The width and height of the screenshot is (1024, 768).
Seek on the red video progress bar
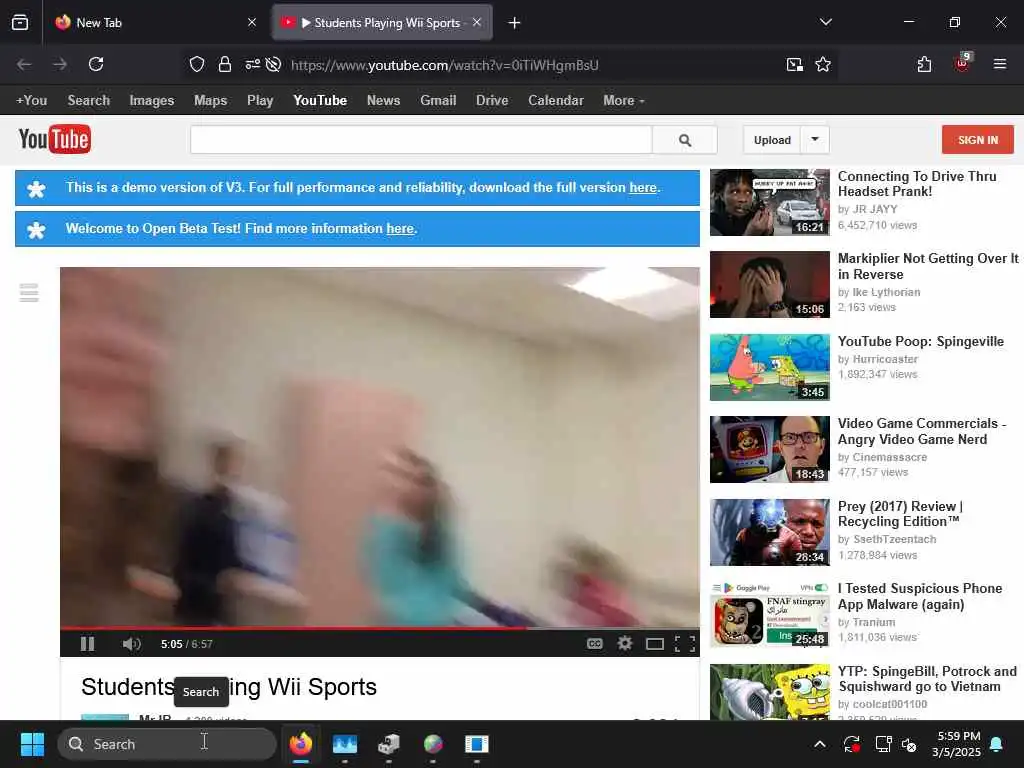tap(379, 628)
